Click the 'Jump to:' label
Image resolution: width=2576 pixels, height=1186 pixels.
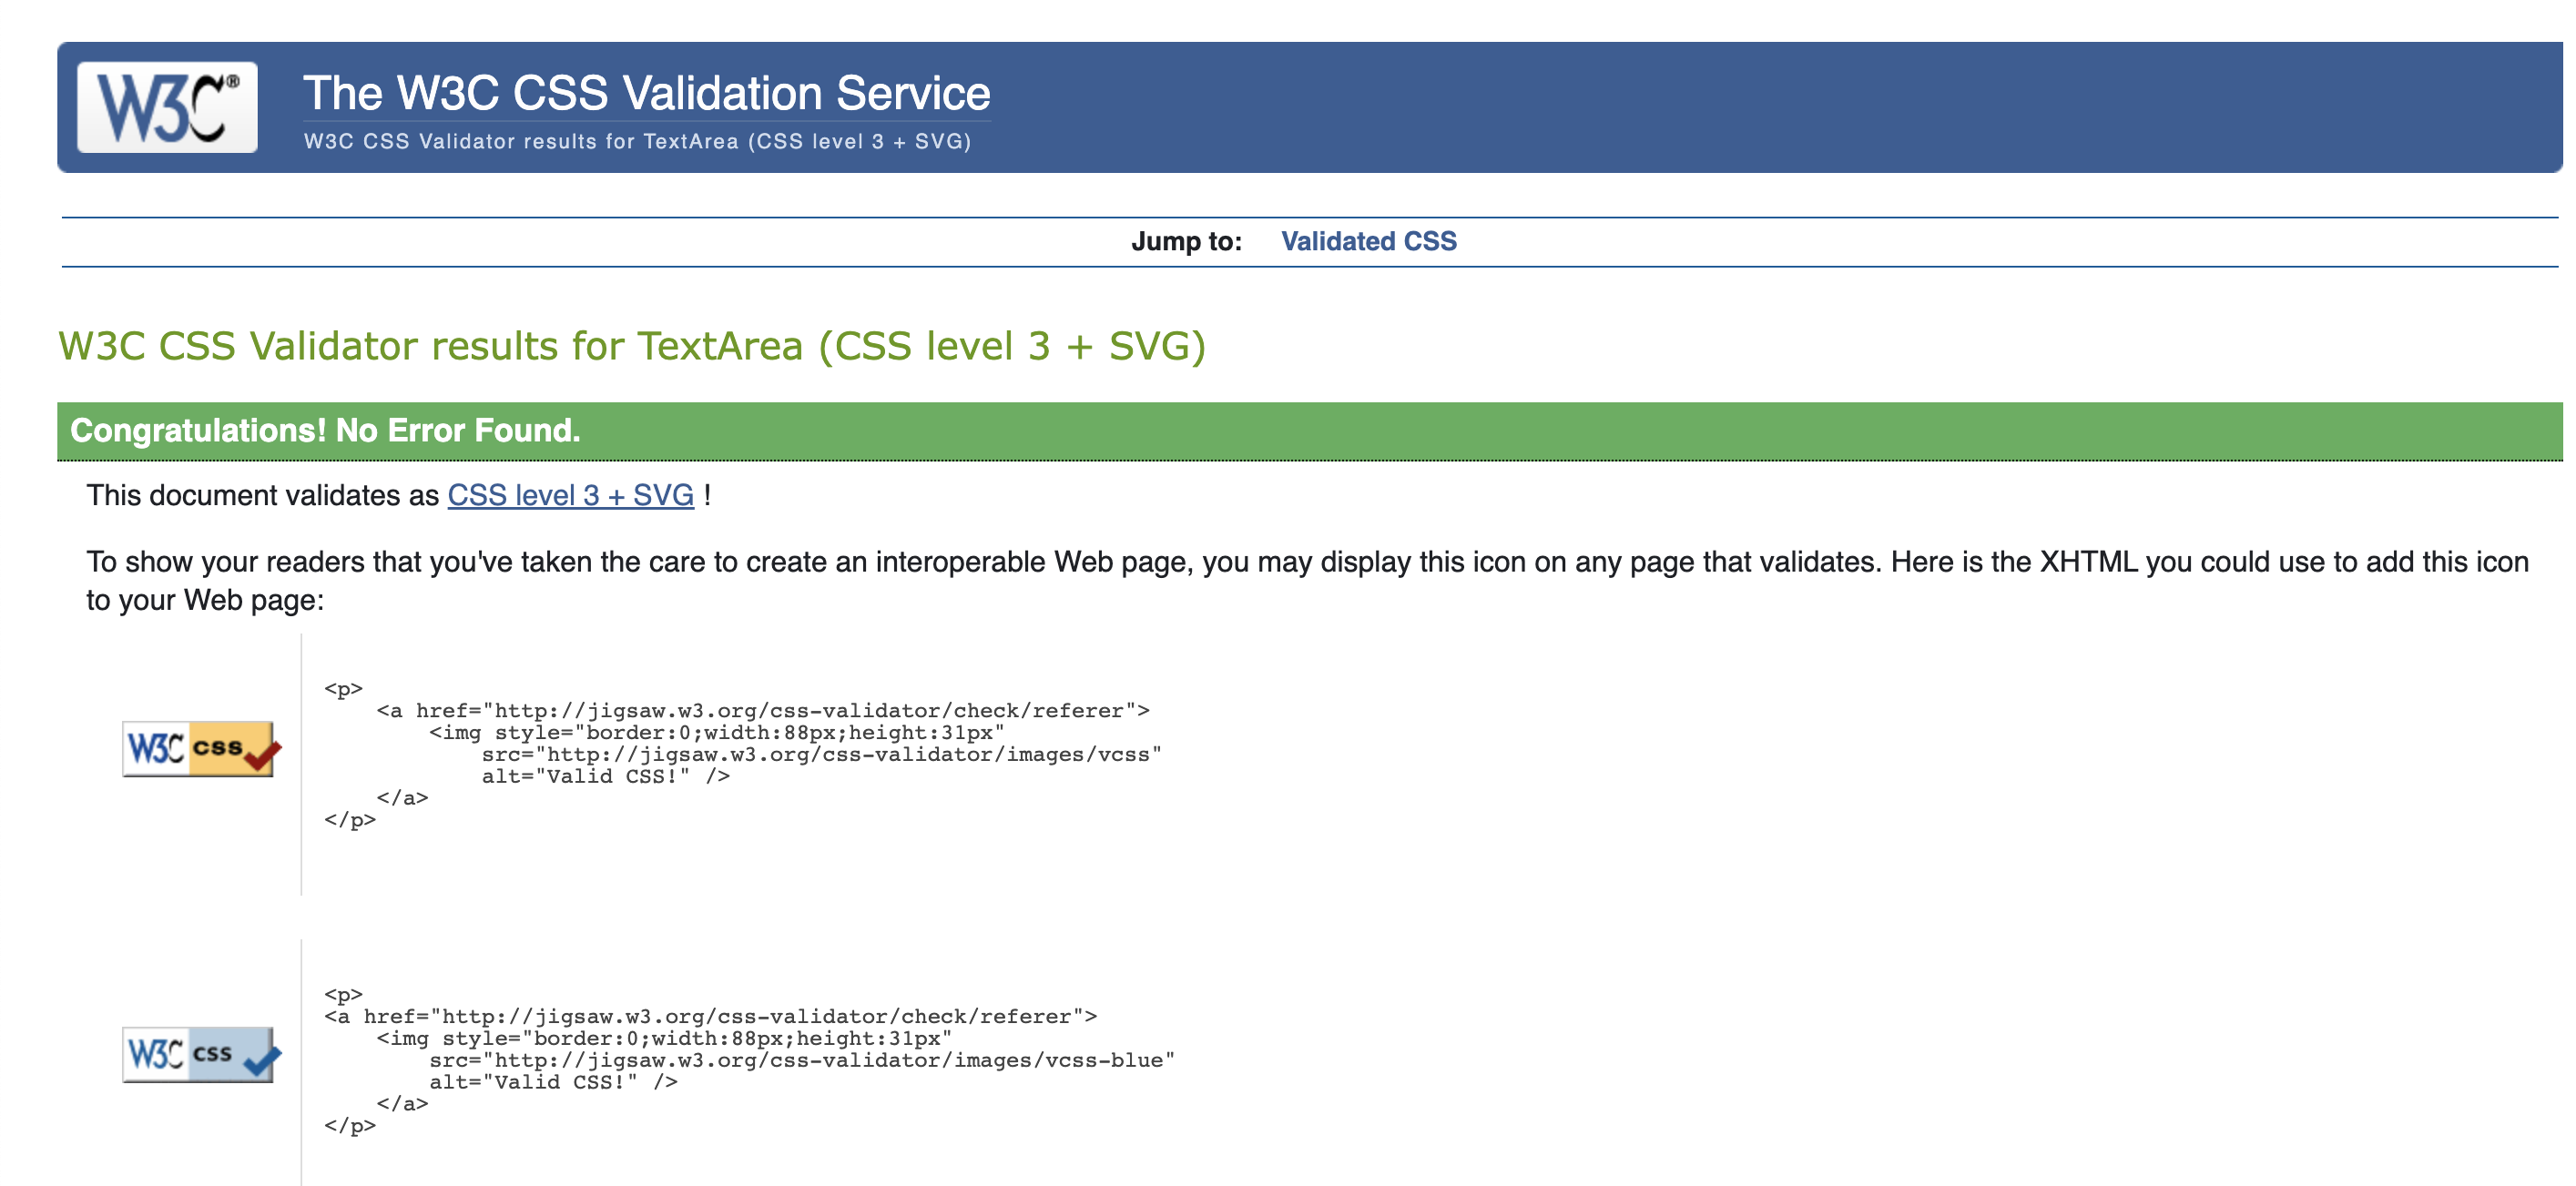pos(1186,241)
